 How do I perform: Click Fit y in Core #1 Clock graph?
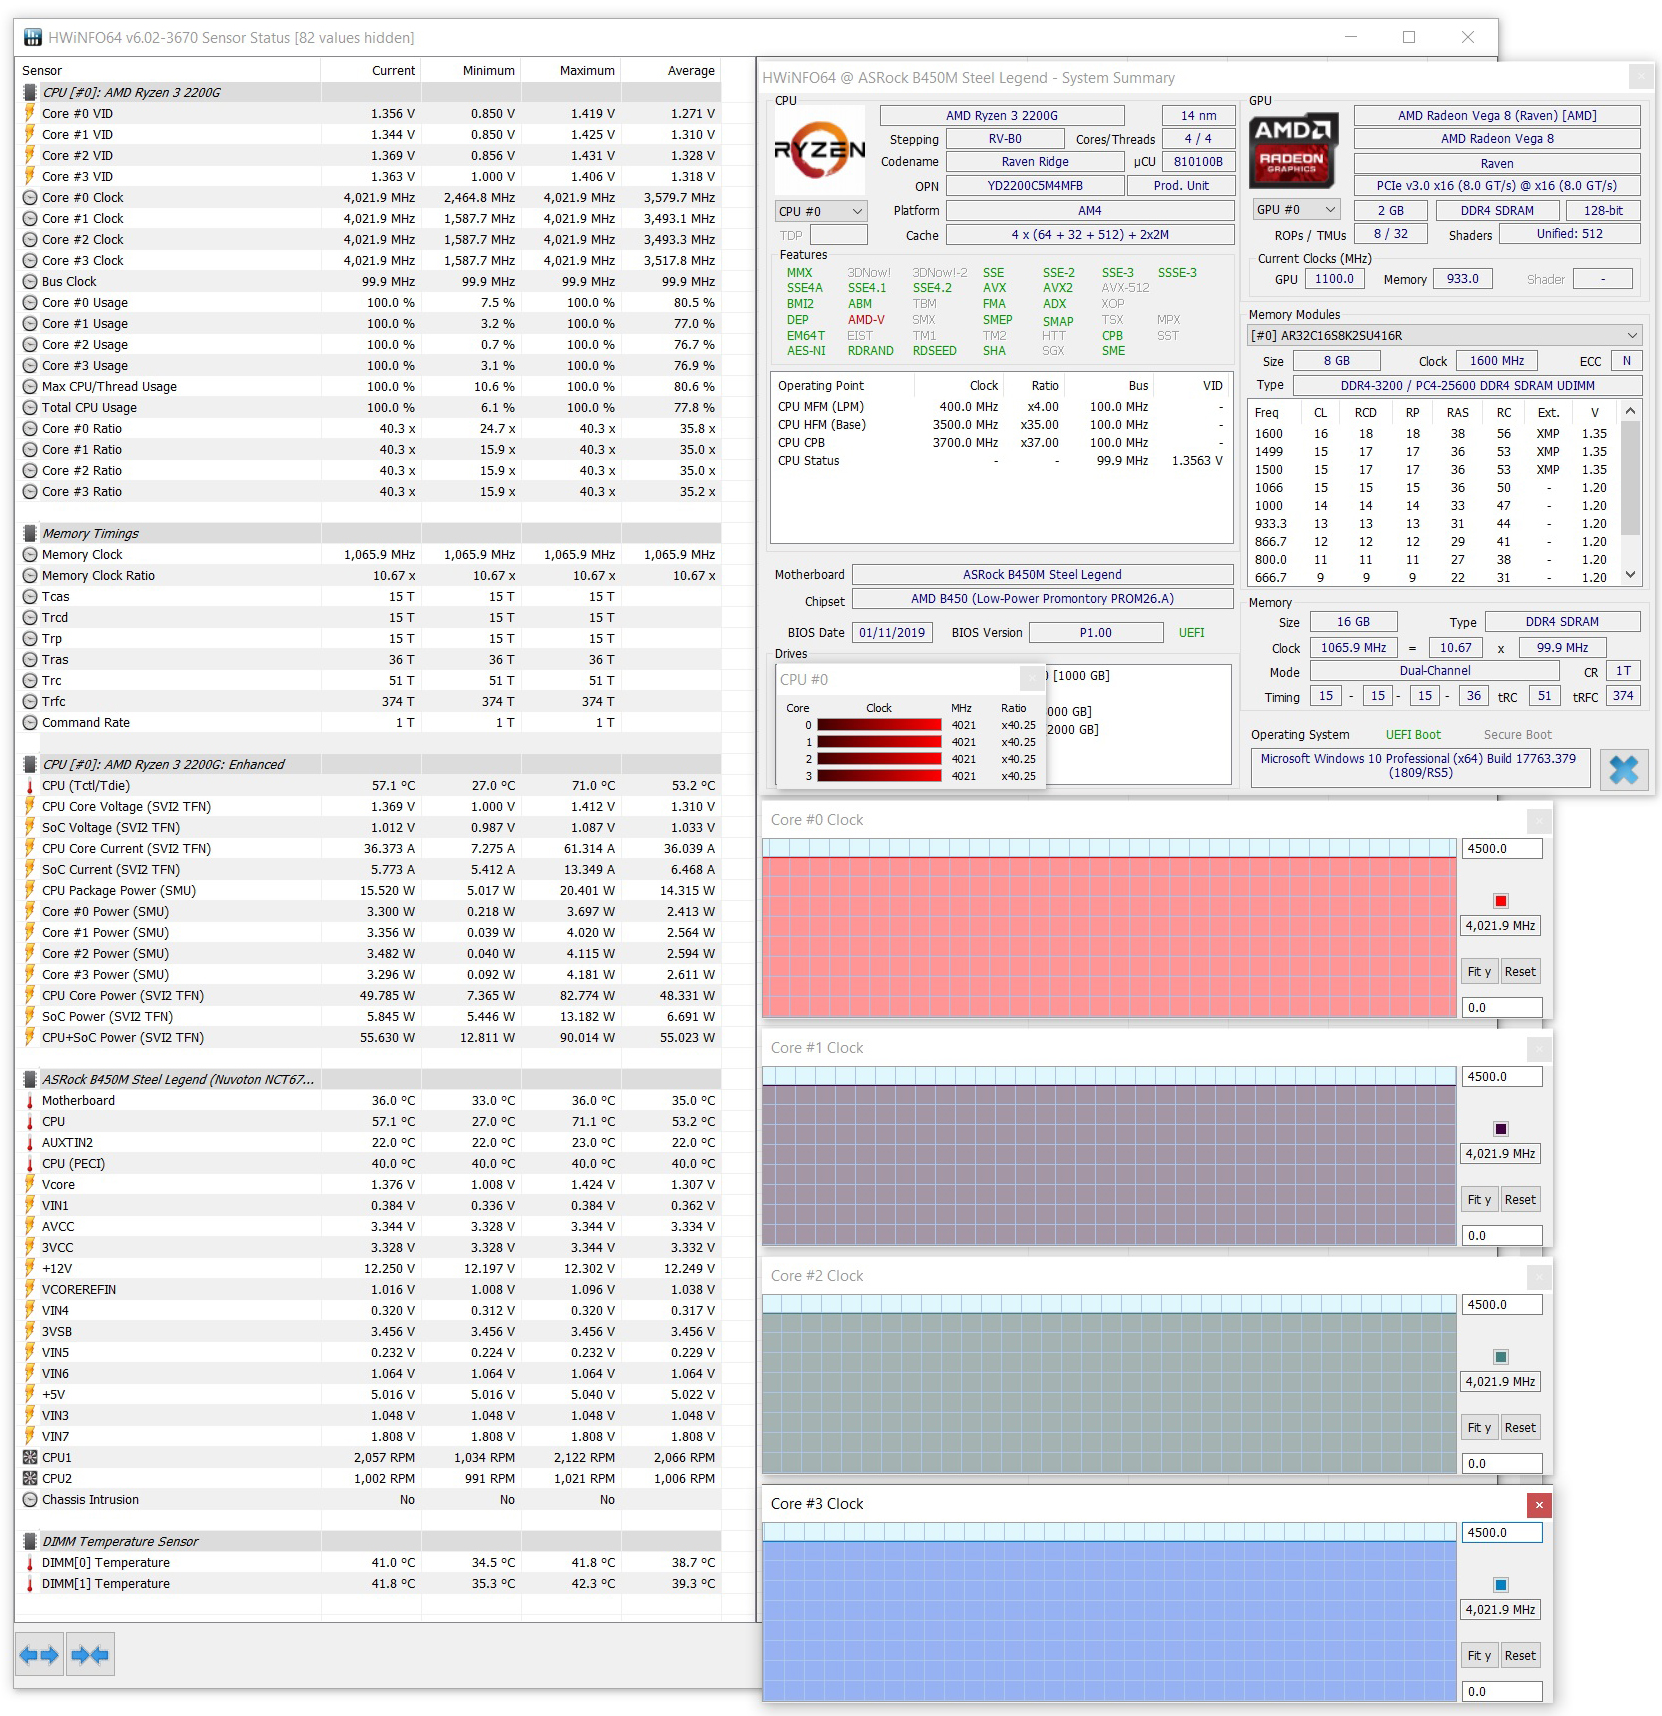(x=1479, y=1199)
